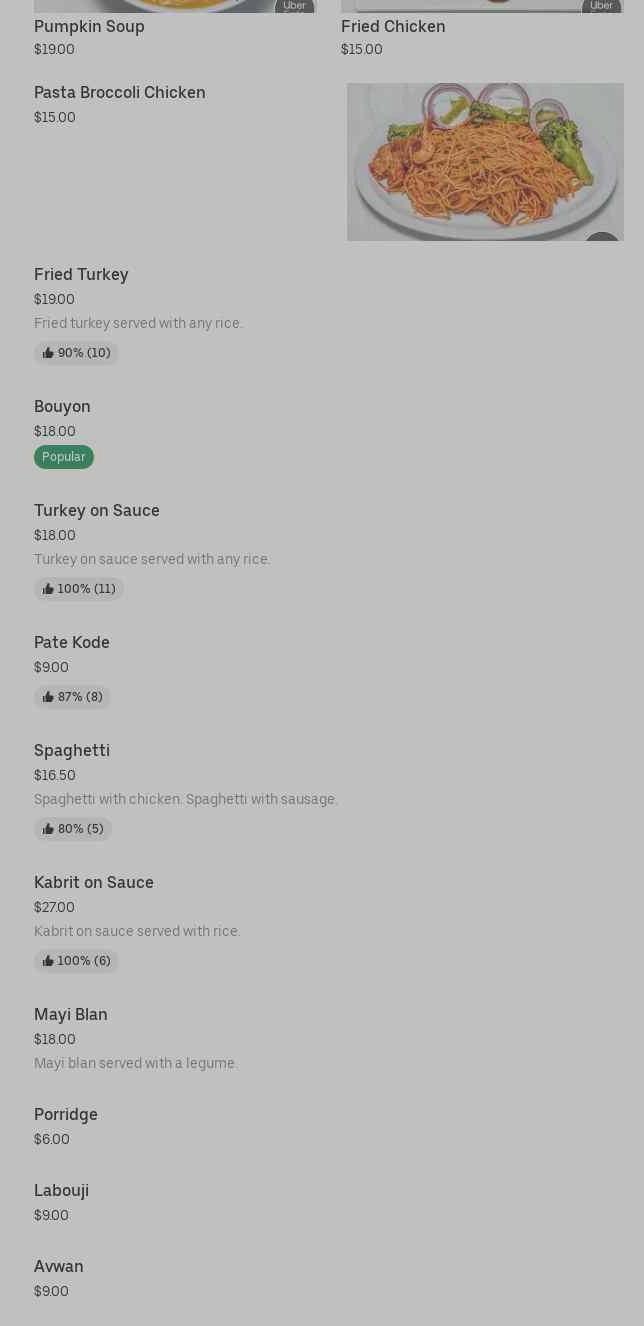Open the Pasta Broccoli Chicken dish photo

pos(485,162)
